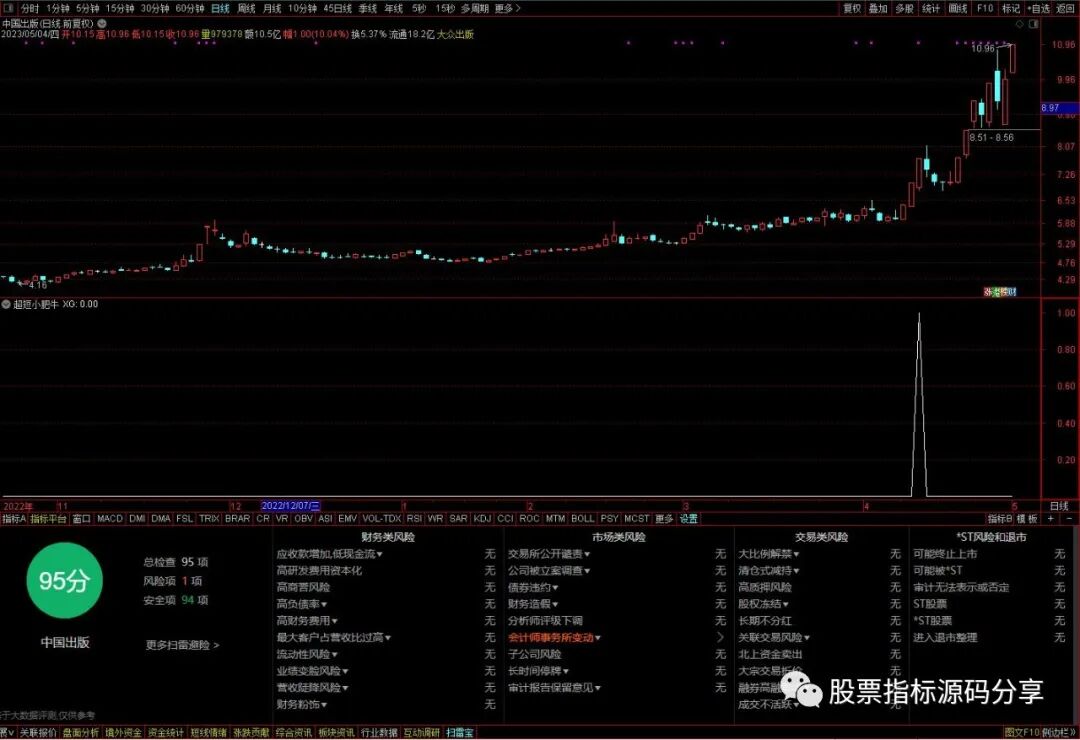The width and height of the screenshot is (1080, 740).
Task: Switch to 季线 chart
Action: click(368, 8)
